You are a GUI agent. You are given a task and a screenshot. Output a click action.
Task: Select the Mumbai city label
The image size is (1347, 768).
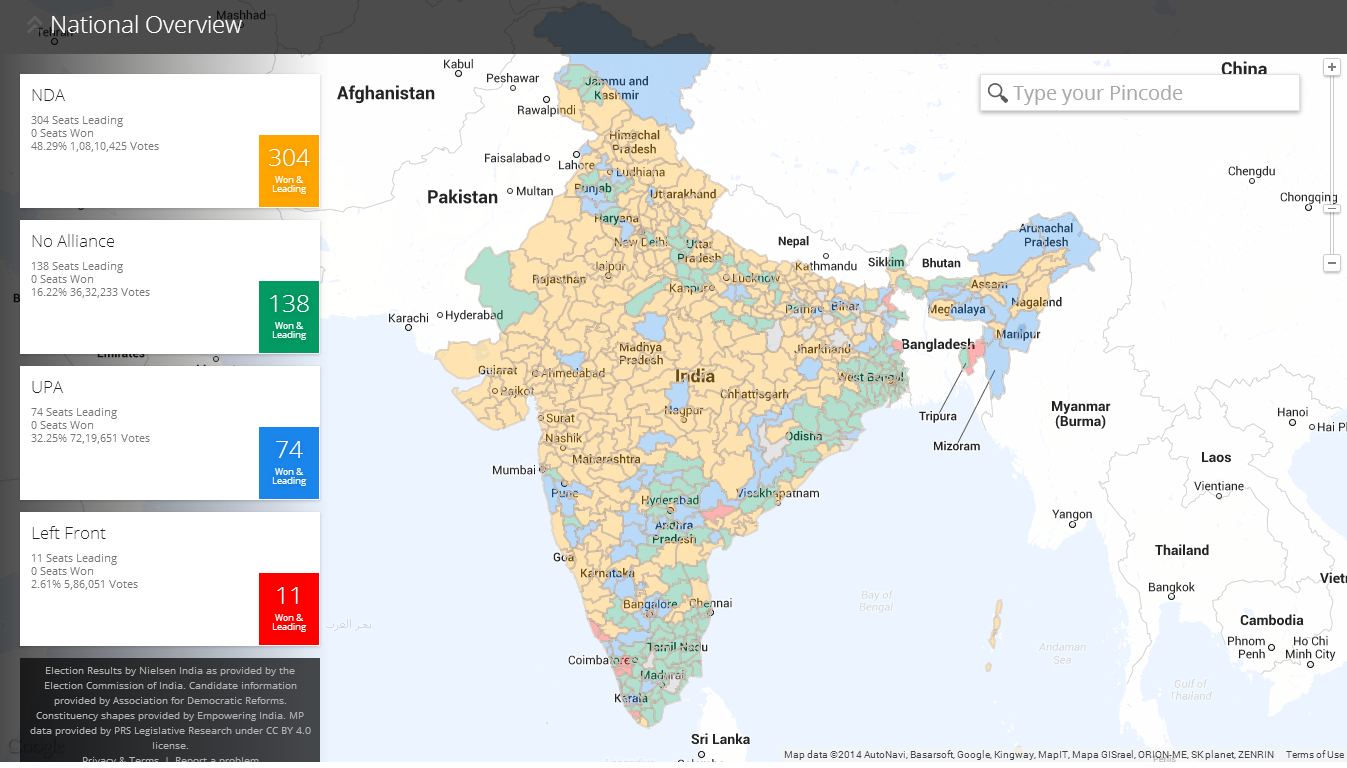[514, 470]
